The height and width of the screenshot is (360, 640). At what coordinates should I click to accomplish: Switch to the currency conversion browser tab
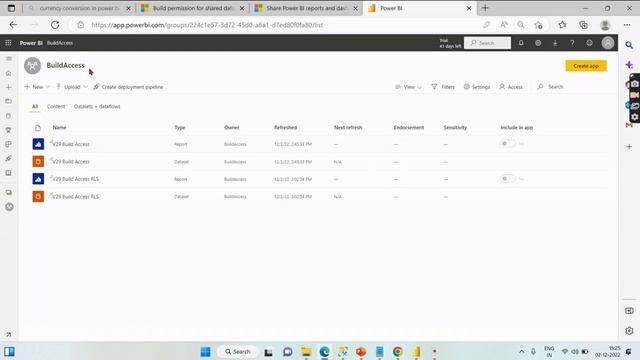[80, 8]
